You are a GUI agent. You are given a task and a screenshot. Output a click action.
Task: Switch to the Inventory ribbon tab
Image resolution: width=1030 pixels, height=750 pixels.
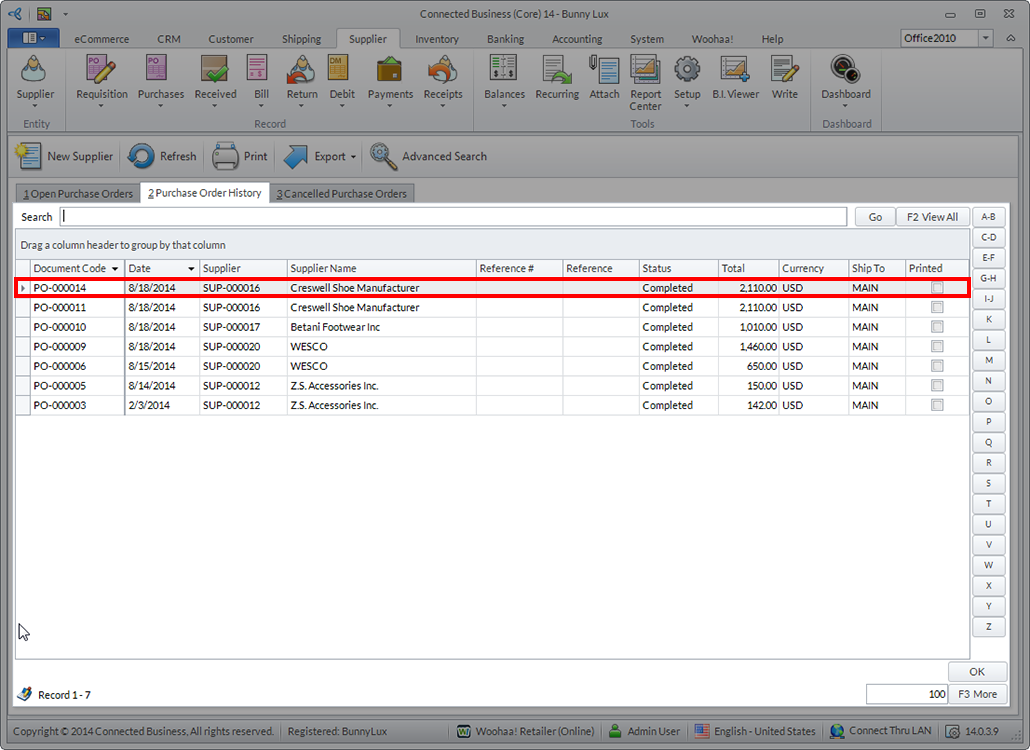click(x=437, y=39)
